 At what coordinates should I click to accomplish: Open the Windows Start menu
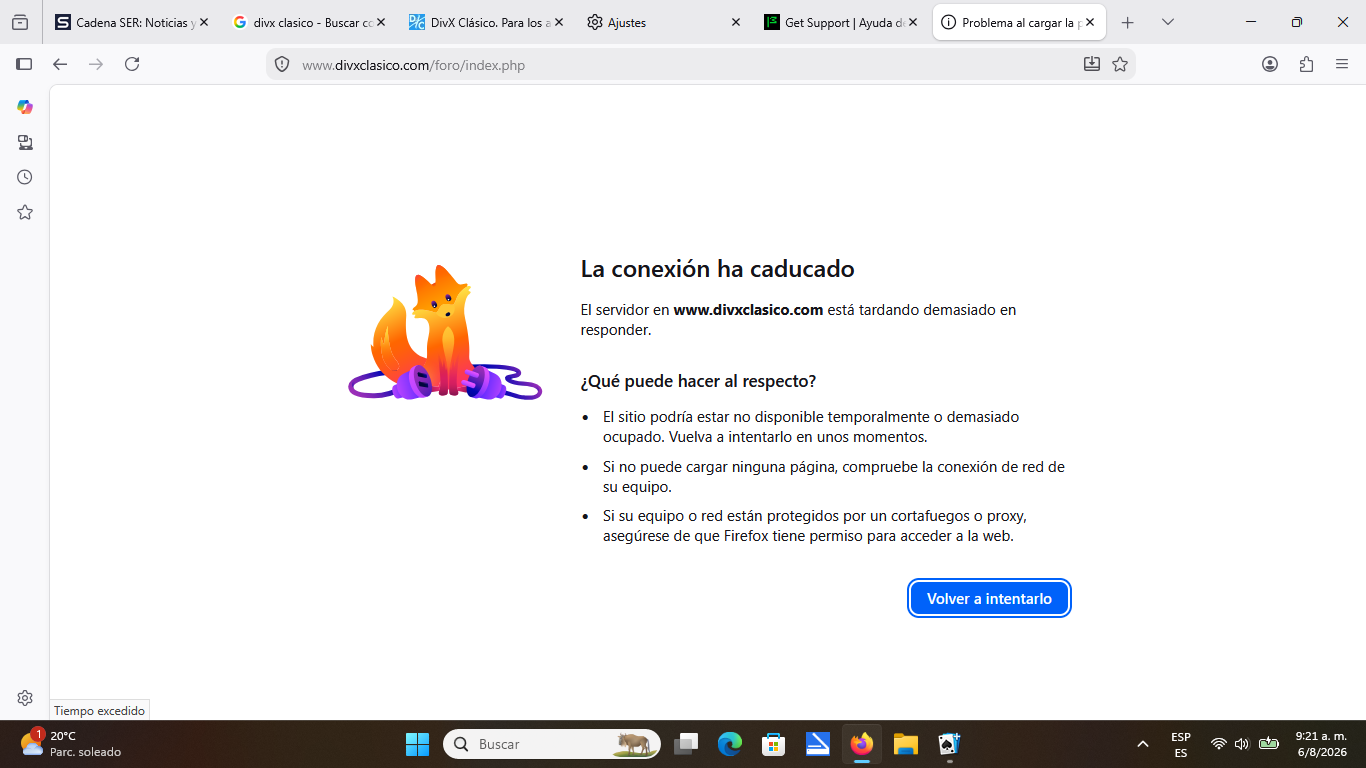417,744
